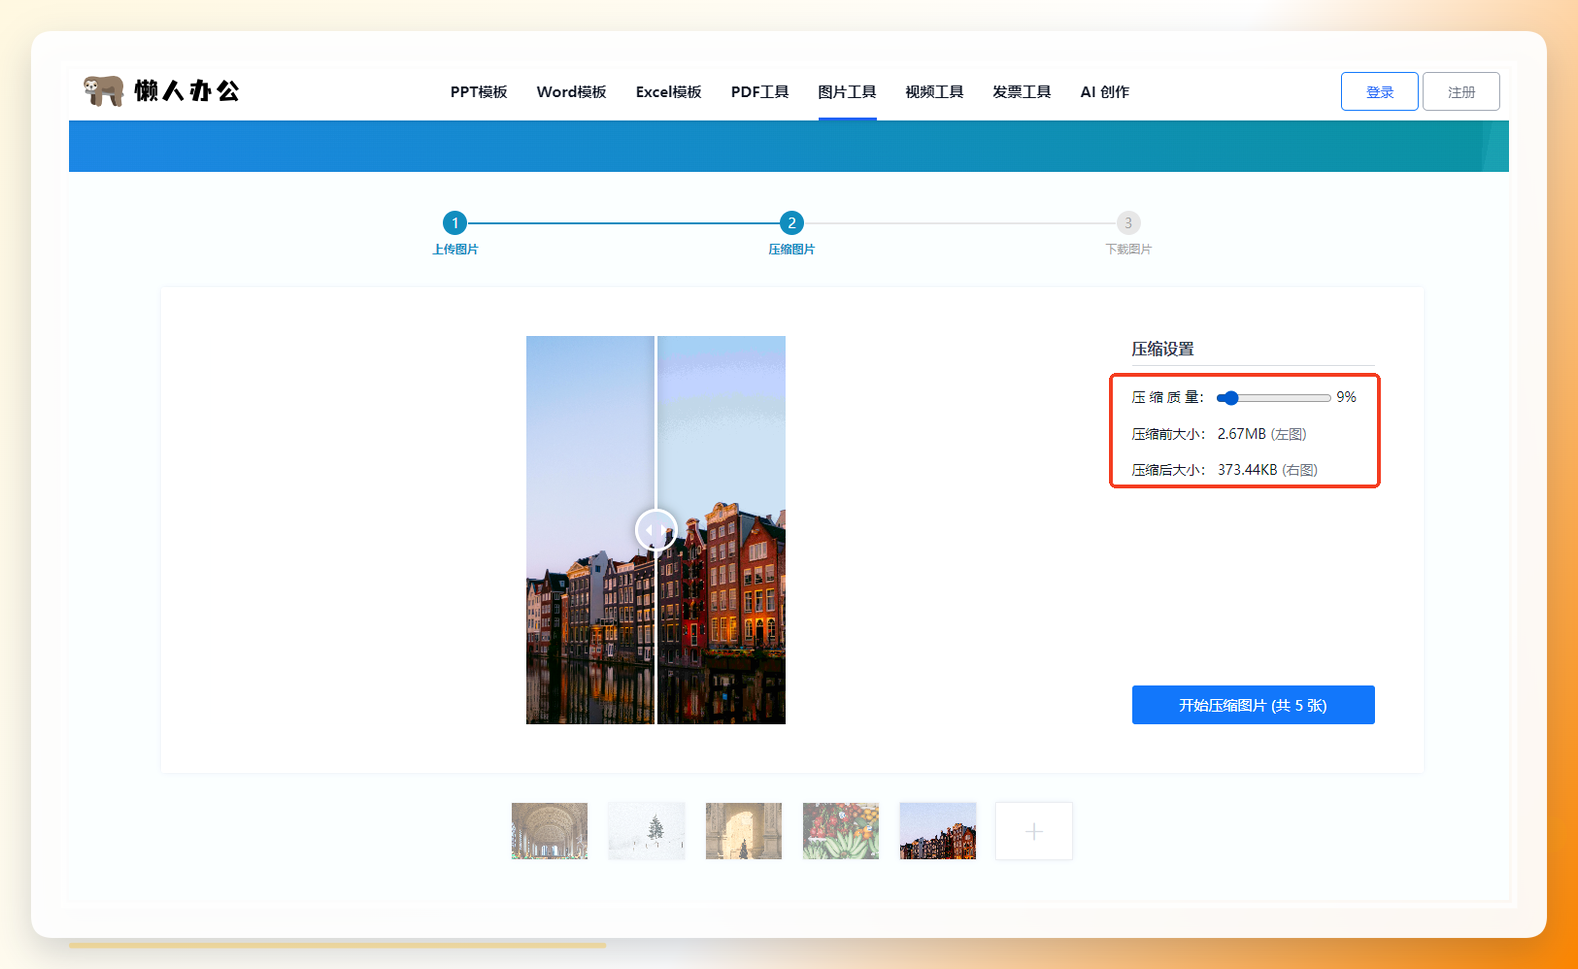The width and height of the screenshot is (1578, 969).
Task: Click step 3 下载图片 circle
Action: [x=1128, y=223]
